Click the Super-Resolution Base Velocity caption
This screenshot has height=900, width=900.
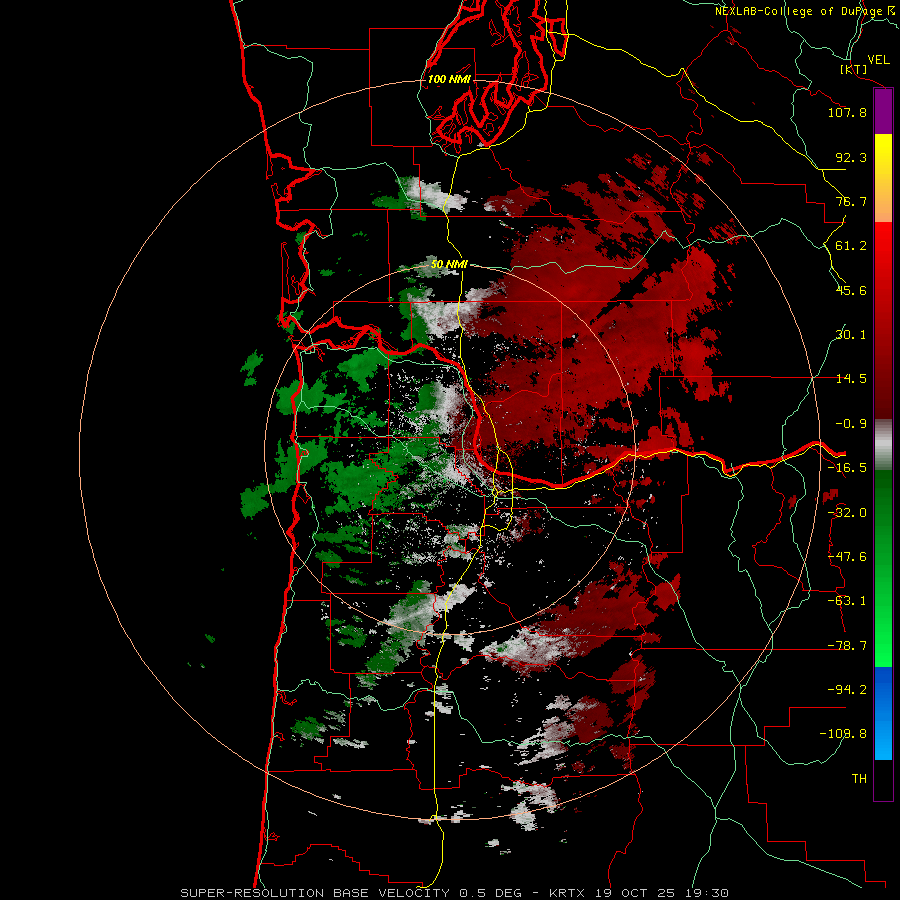click(x=455, y=893)
